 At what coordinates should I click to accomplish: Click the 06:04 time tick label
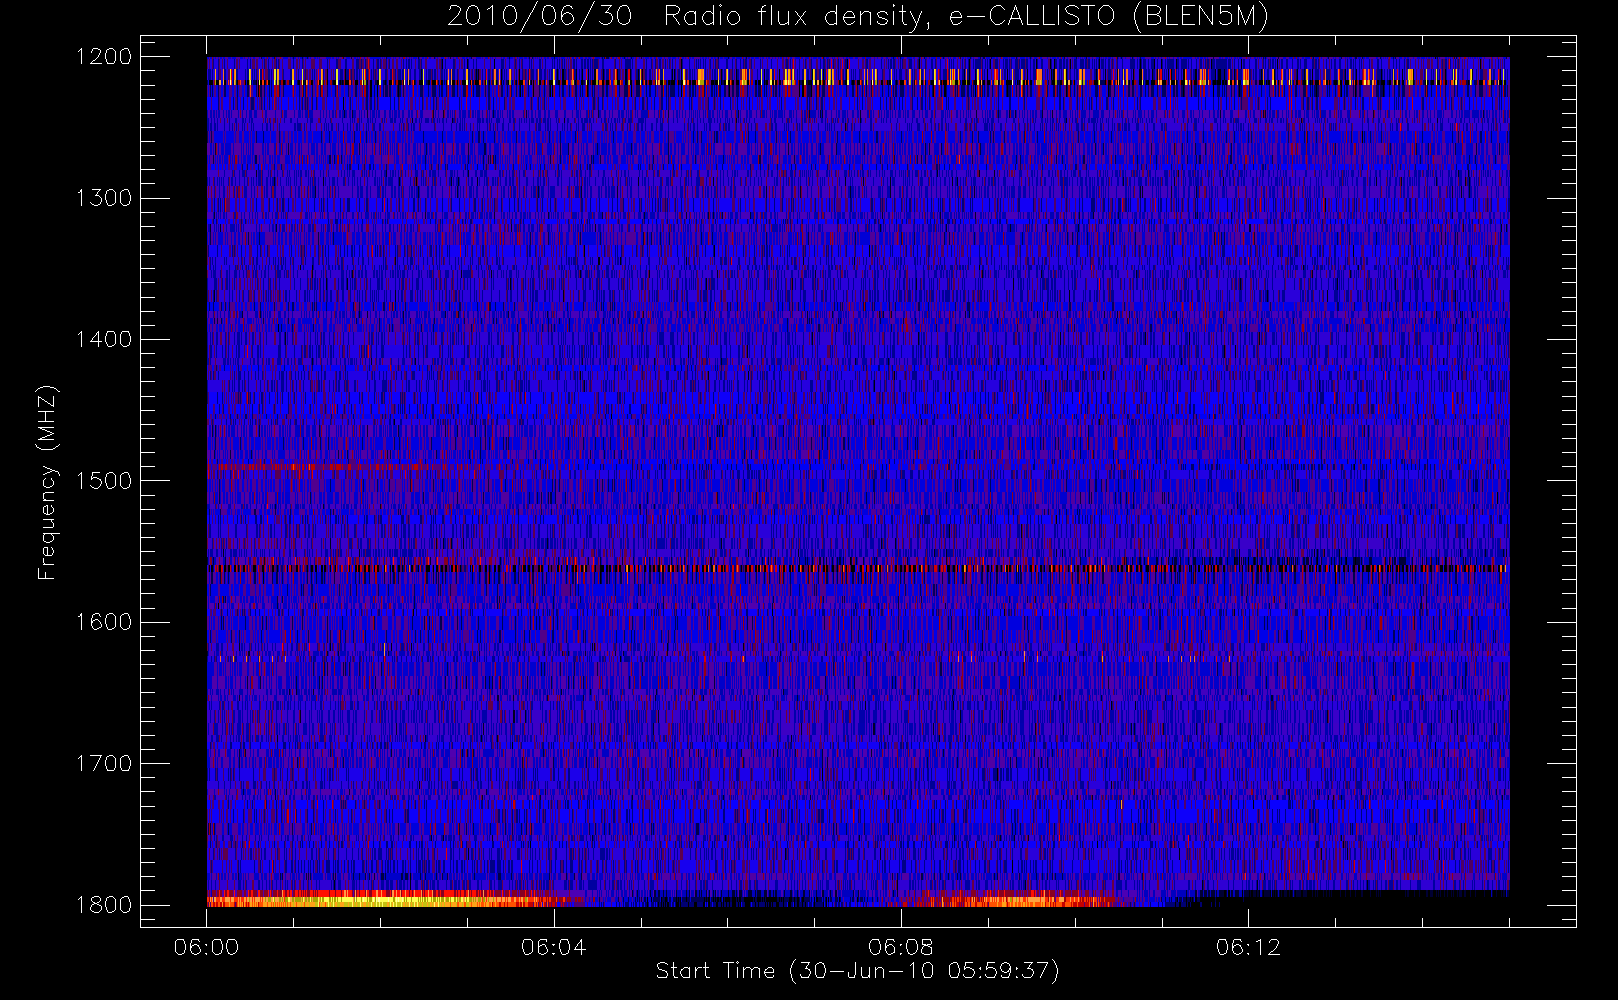pyautogui.click(x=554, y=947)
